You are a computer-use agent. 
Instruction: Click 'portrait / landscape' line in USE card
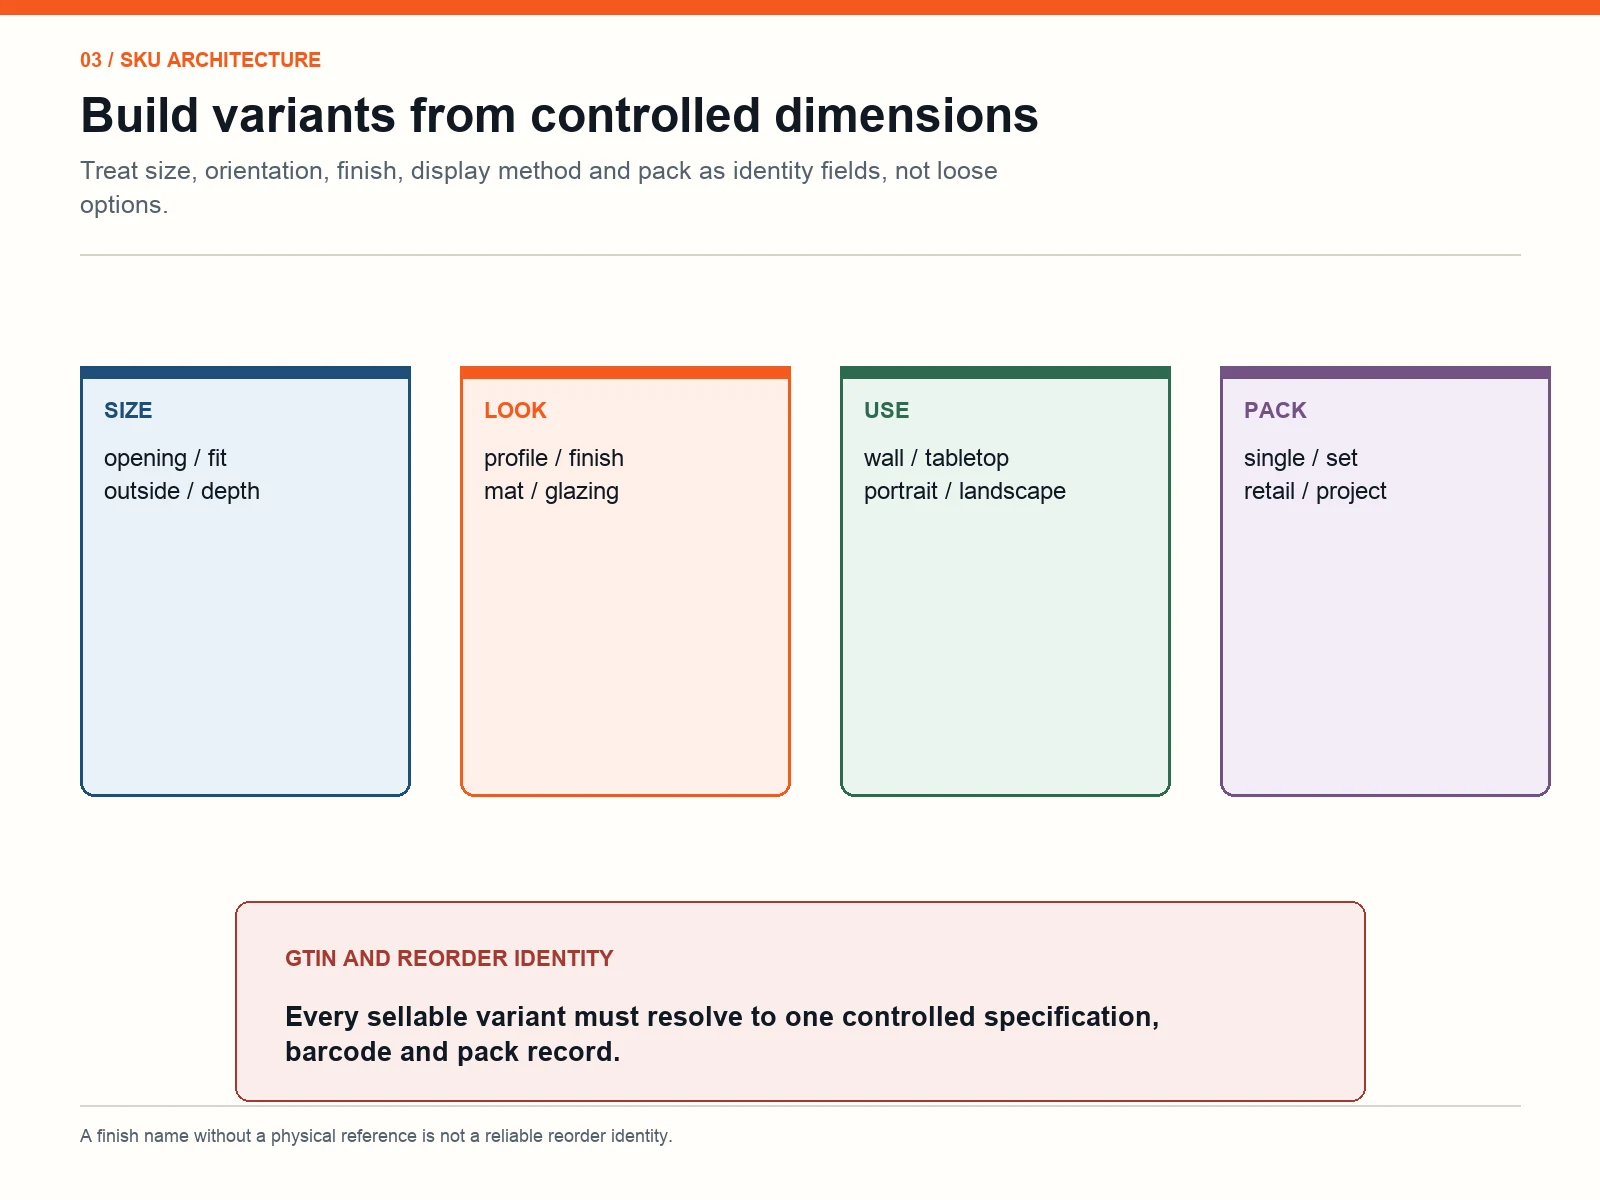tap(965, 491)
